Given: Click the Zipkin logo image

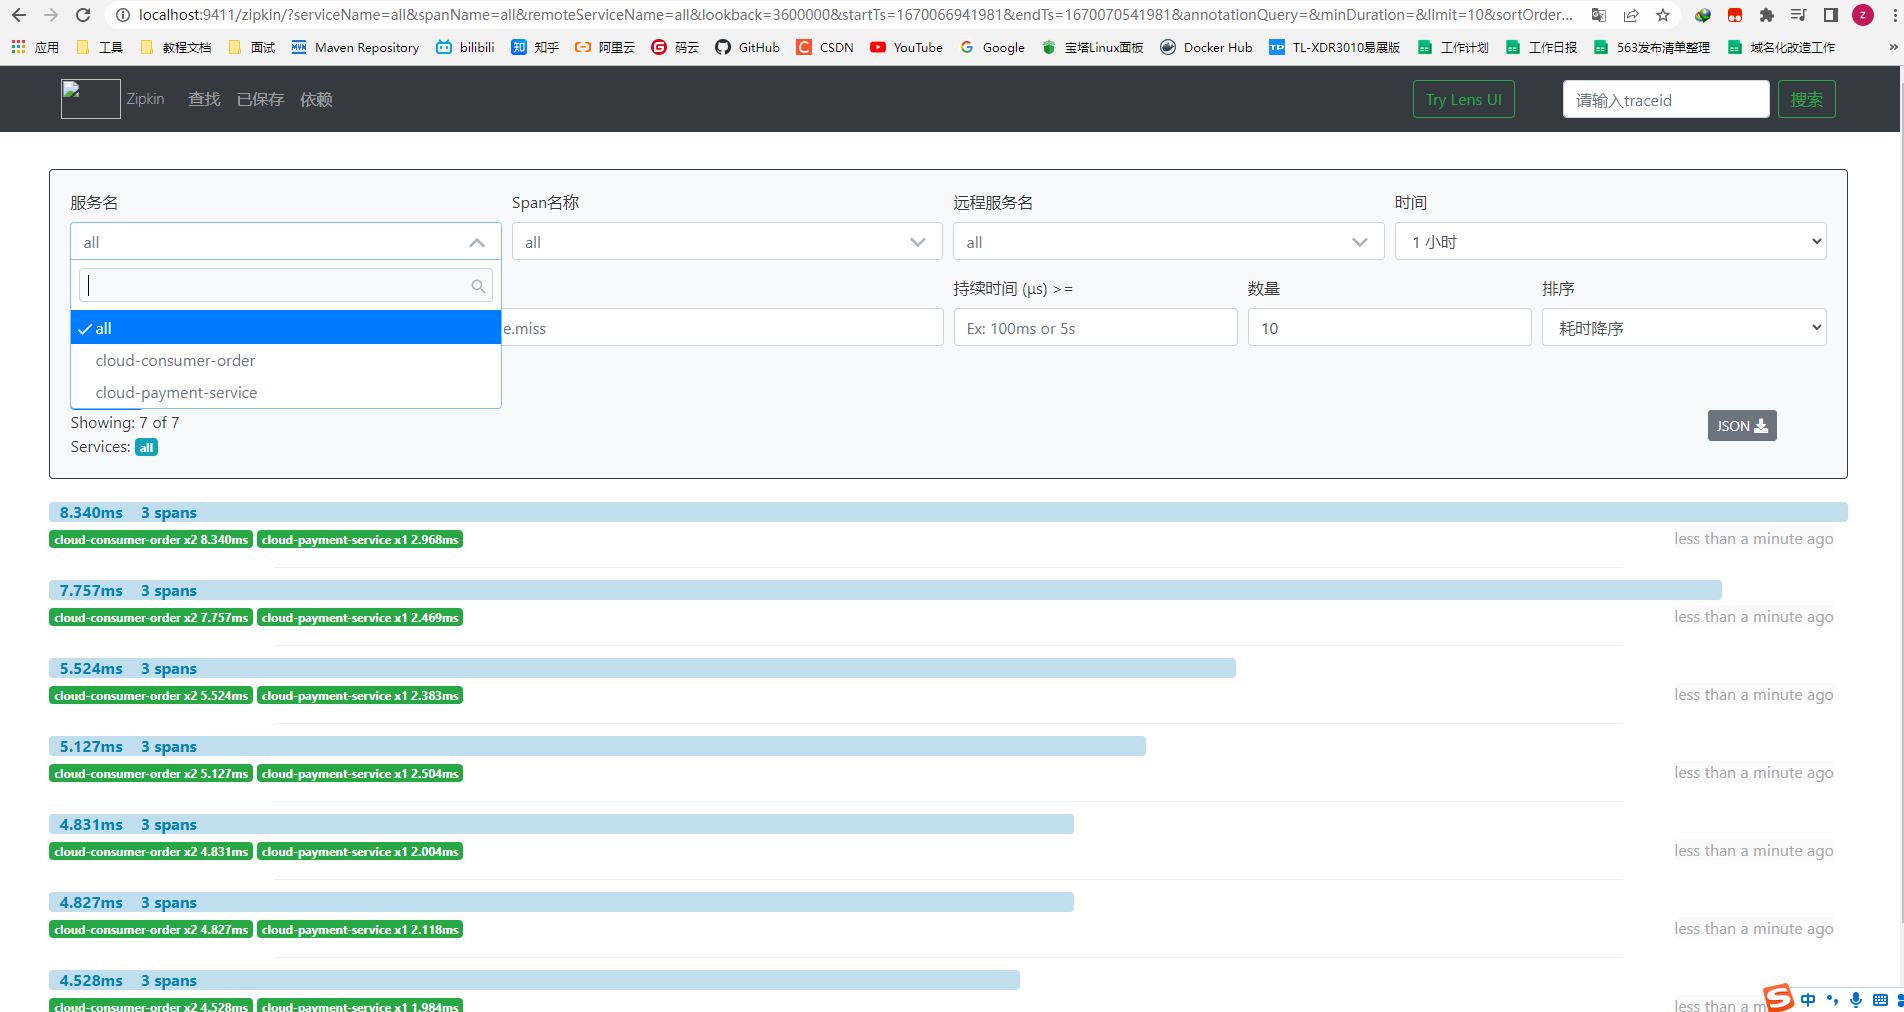Looking at the screenshot, I should [90, 99].
